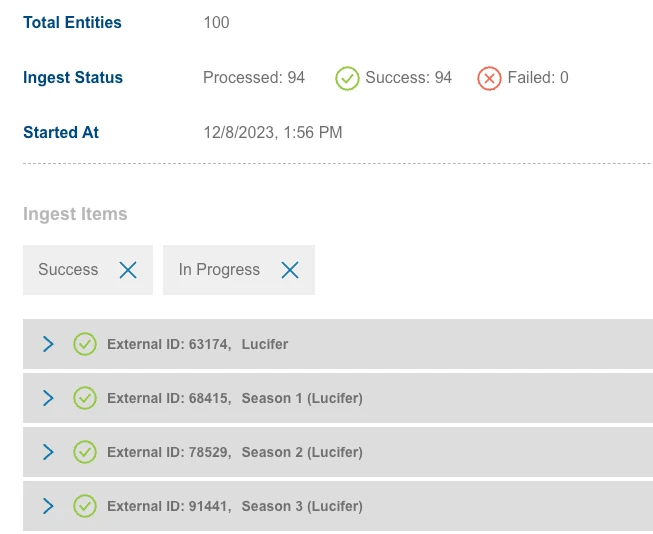The width and height of the screenshot is (653, 534).
Task: Click the green Success status icon in Ingest Status
Action: pyautogui.click(x=347, y=78)
